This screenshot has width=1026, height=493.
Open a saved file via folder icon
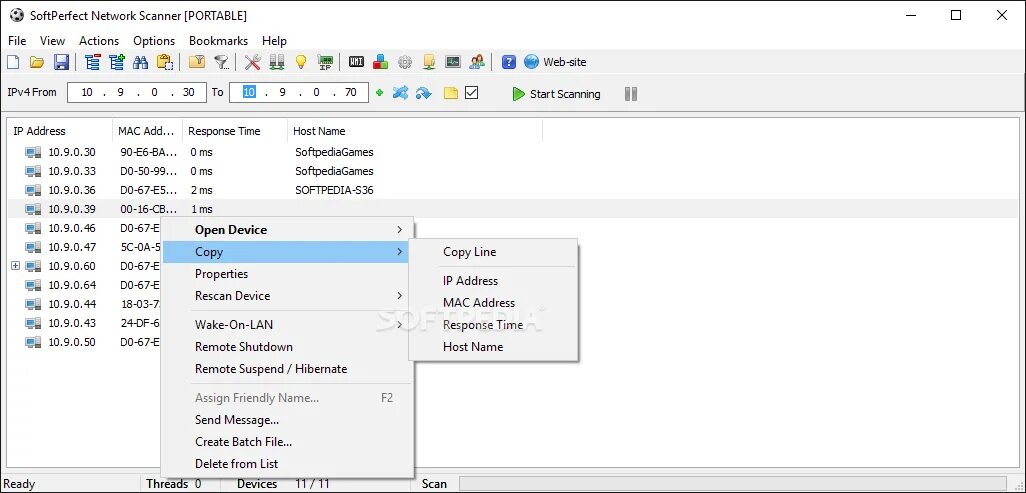[x=37, y=62]
